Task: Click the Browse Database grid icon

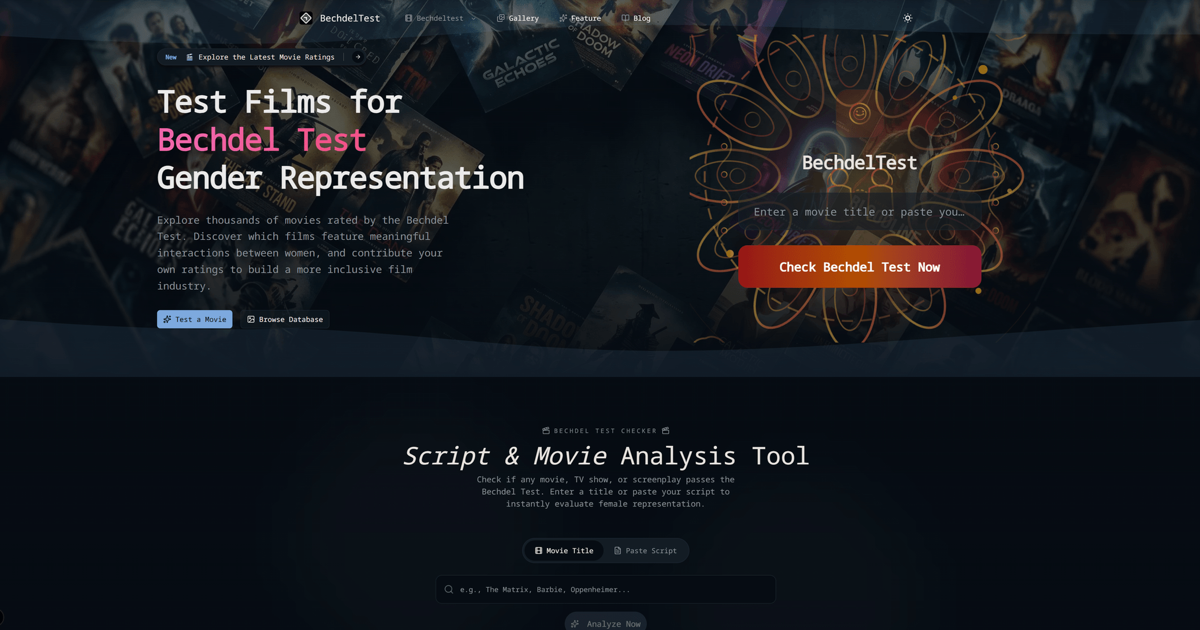Action: click(x=251, y=319)
